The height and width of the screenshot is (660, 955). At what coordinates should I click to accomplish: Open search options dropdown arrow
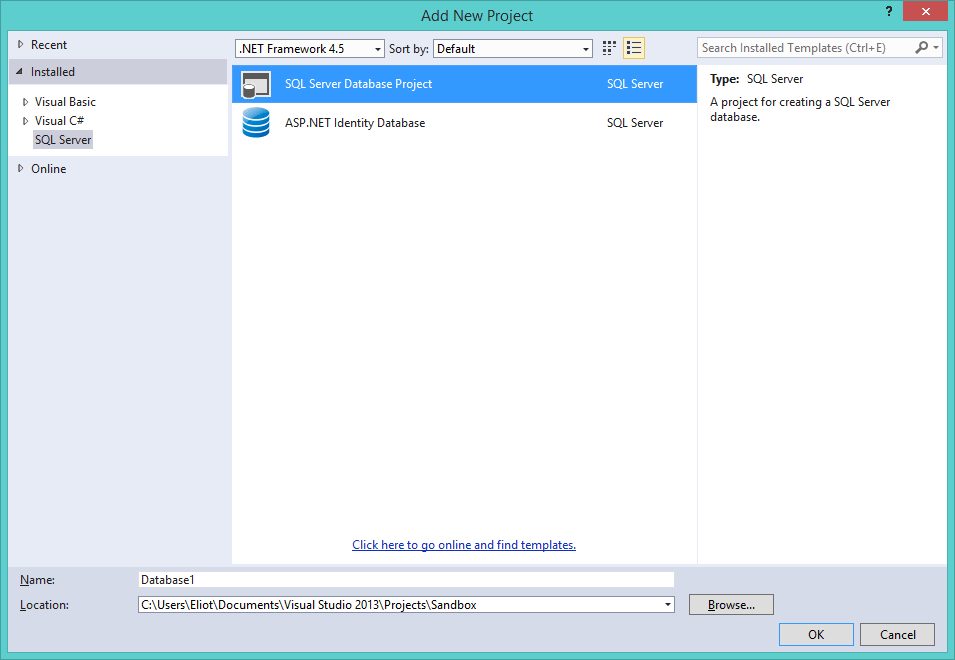[936, 47]
